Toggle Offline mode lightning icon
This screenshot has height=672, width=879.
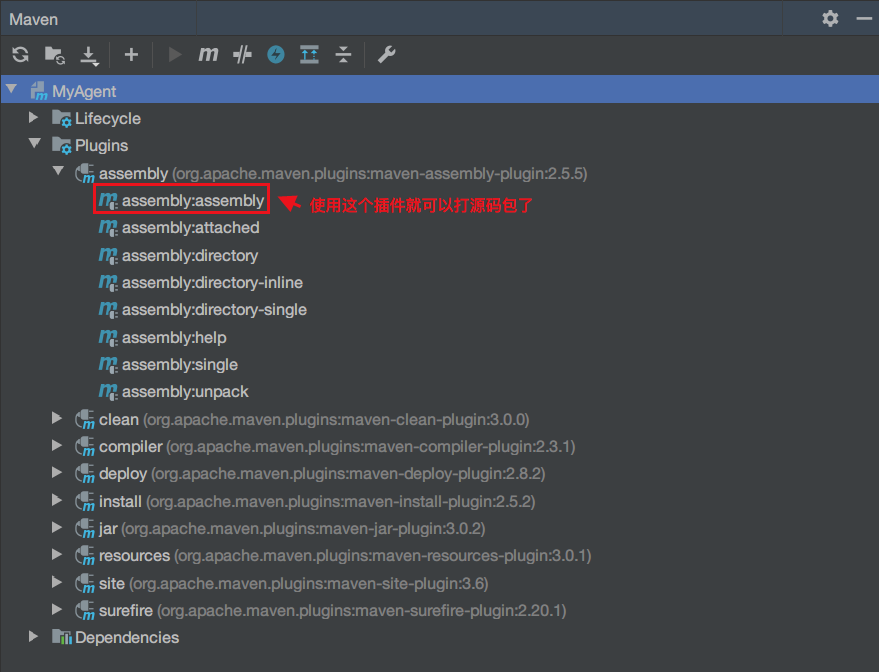coord(276,54)
